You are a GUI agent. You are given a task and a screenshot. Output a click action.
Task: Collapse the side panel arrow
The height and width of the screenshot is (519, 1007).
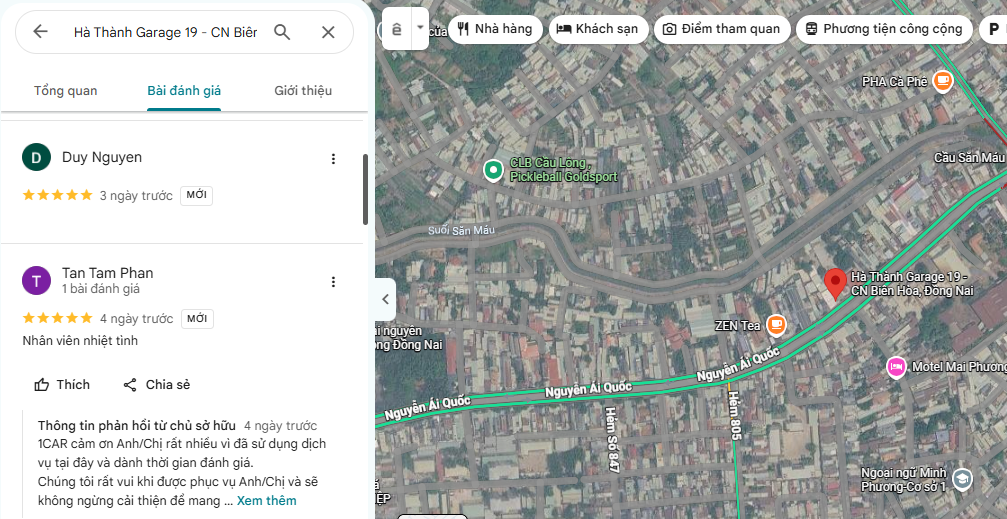click(385, 299)
